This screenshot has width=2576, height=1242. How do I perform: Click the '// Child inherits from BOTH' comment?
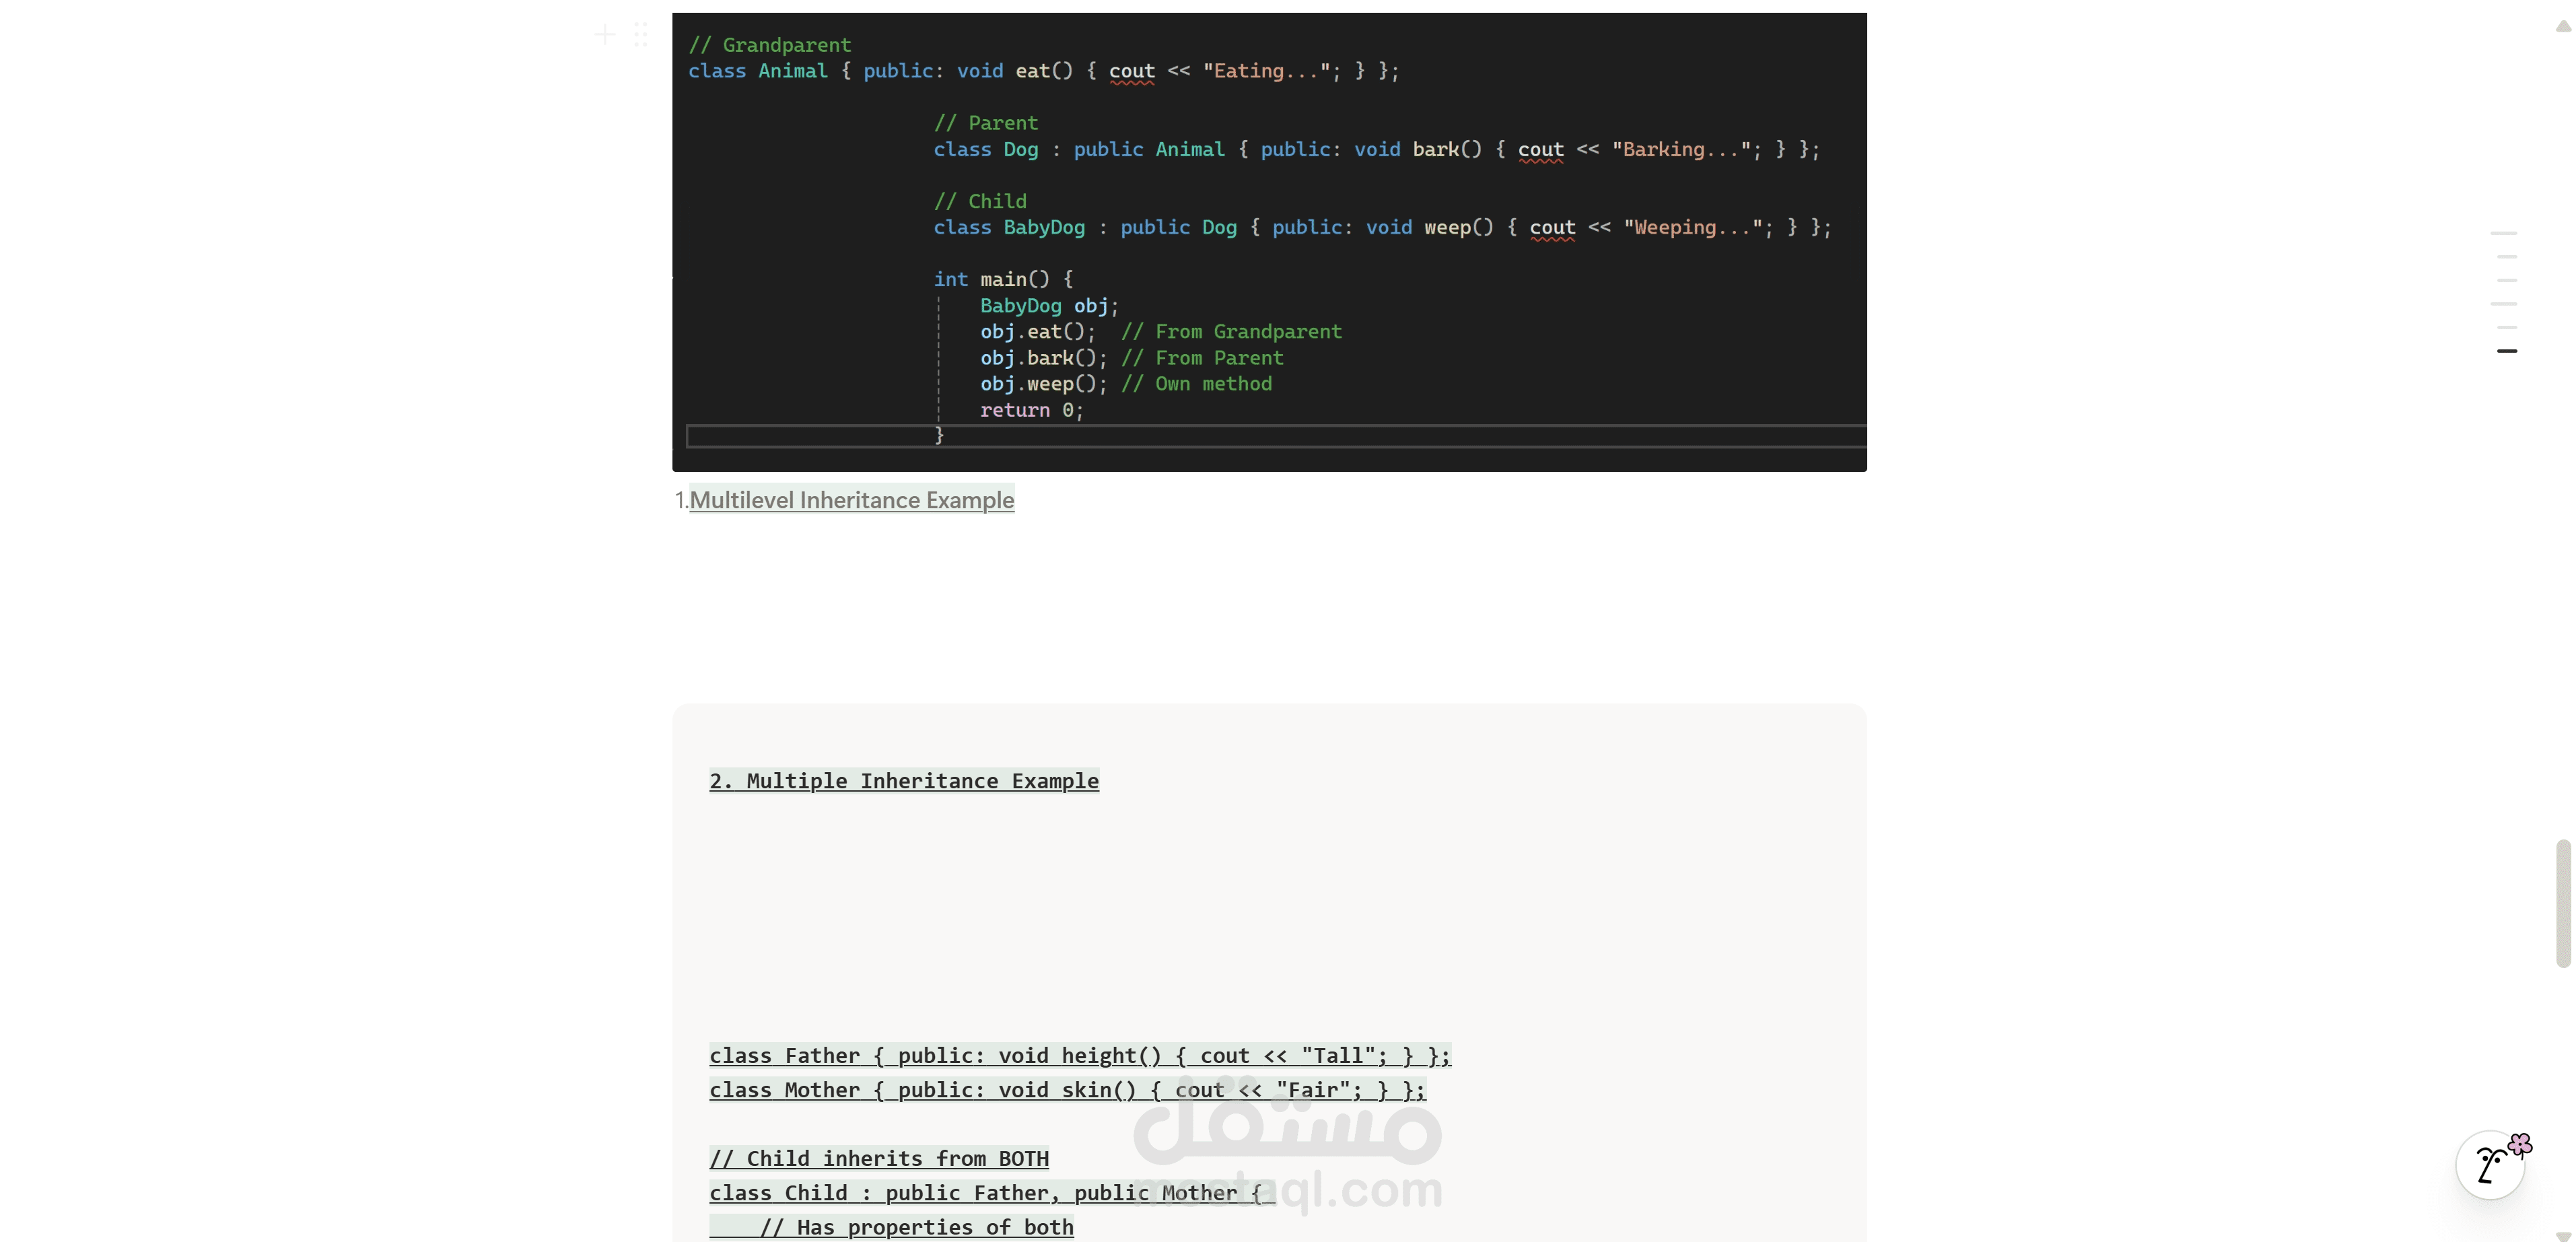pyautogui.click(x=879, y=1159)
